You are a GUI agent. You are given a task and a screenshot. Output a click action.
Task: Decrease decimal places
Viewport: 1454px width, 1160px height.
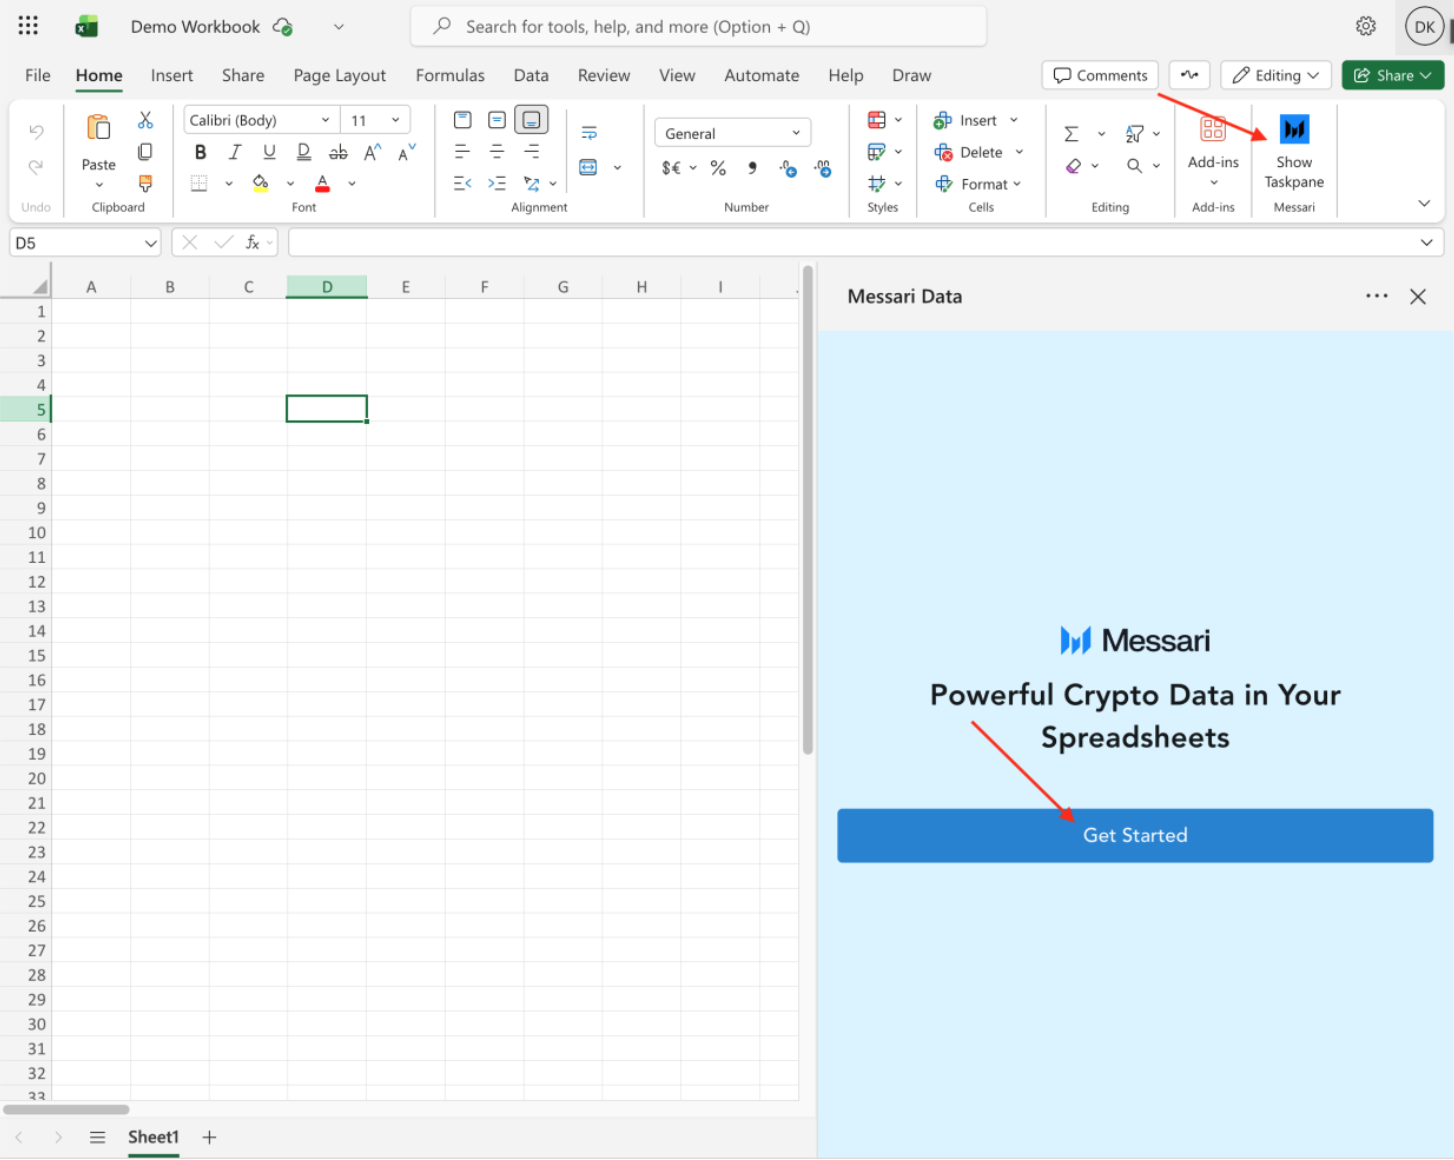[x=822, y=168]
